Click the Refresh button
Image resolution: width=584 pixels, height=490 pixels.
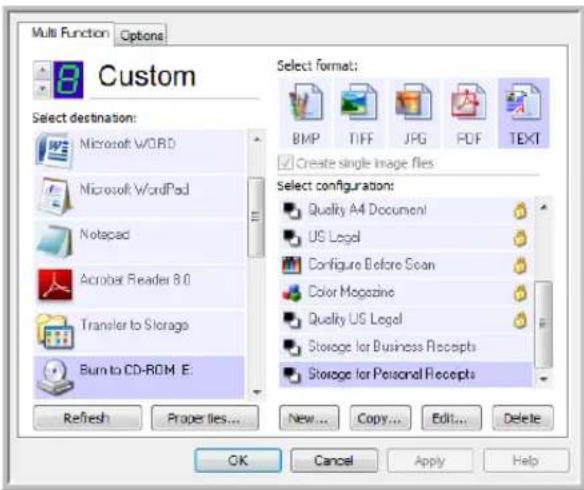[x=88, y=418]
